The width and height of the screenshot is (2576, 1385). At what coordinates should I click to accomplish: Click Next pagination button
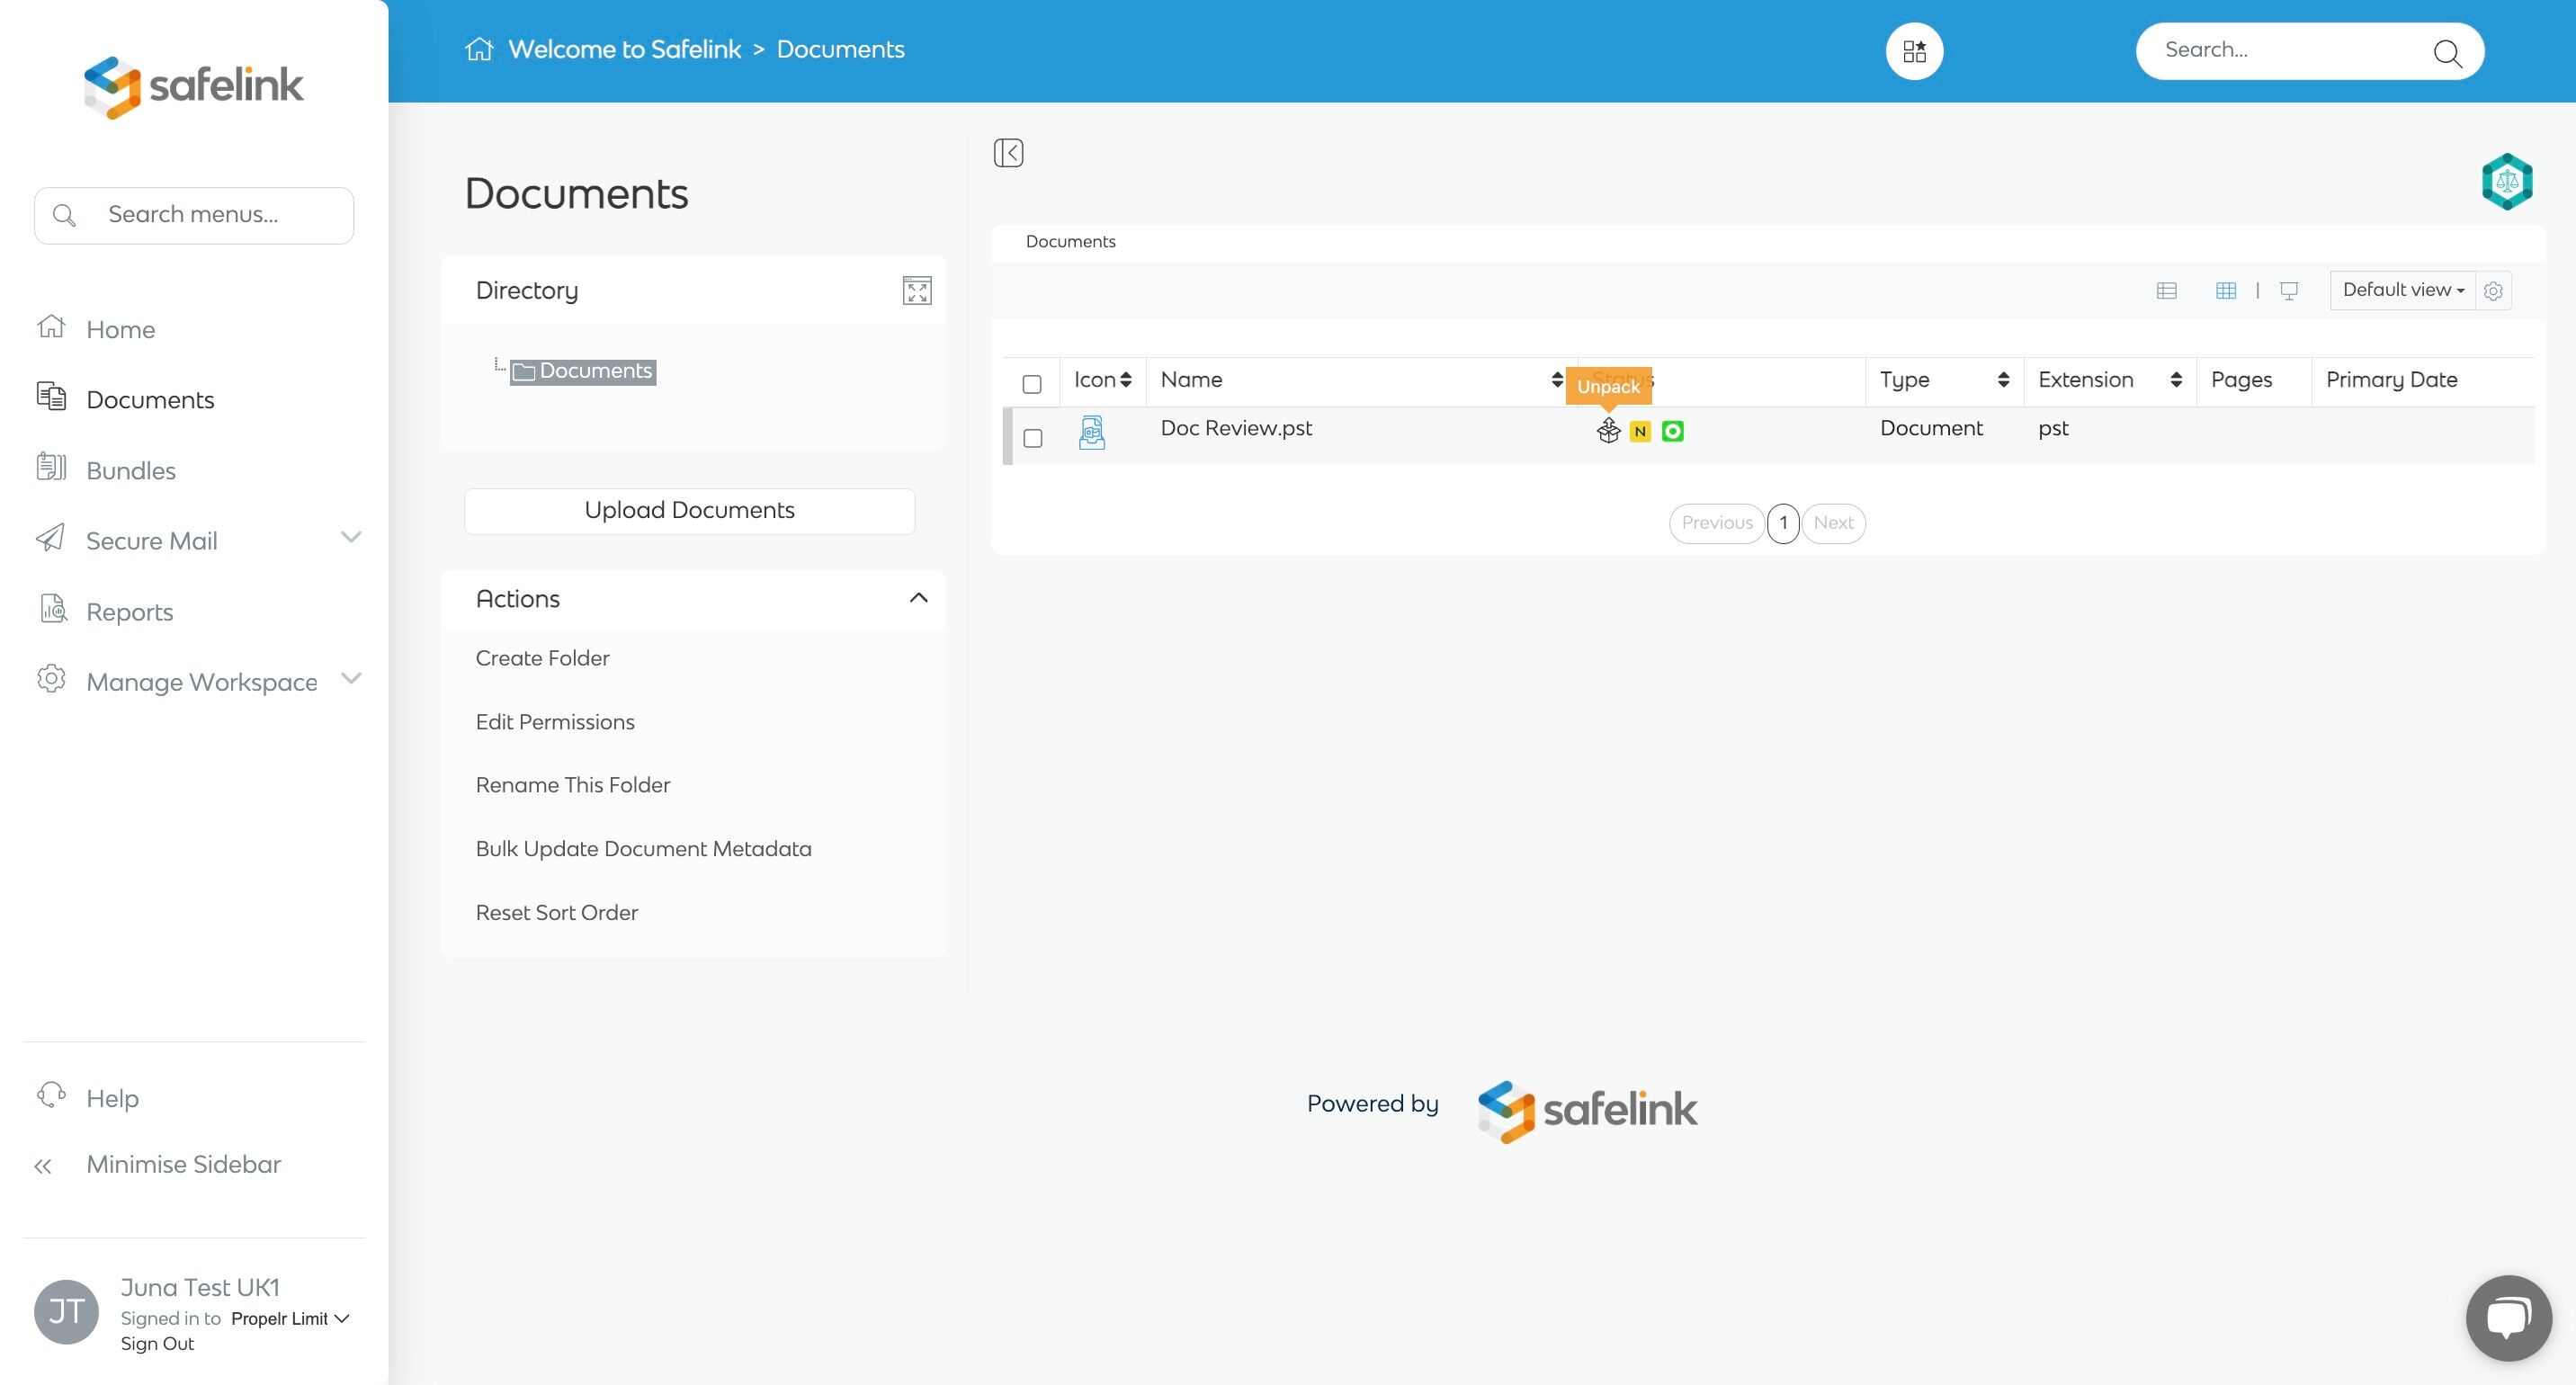[1833, 523]
